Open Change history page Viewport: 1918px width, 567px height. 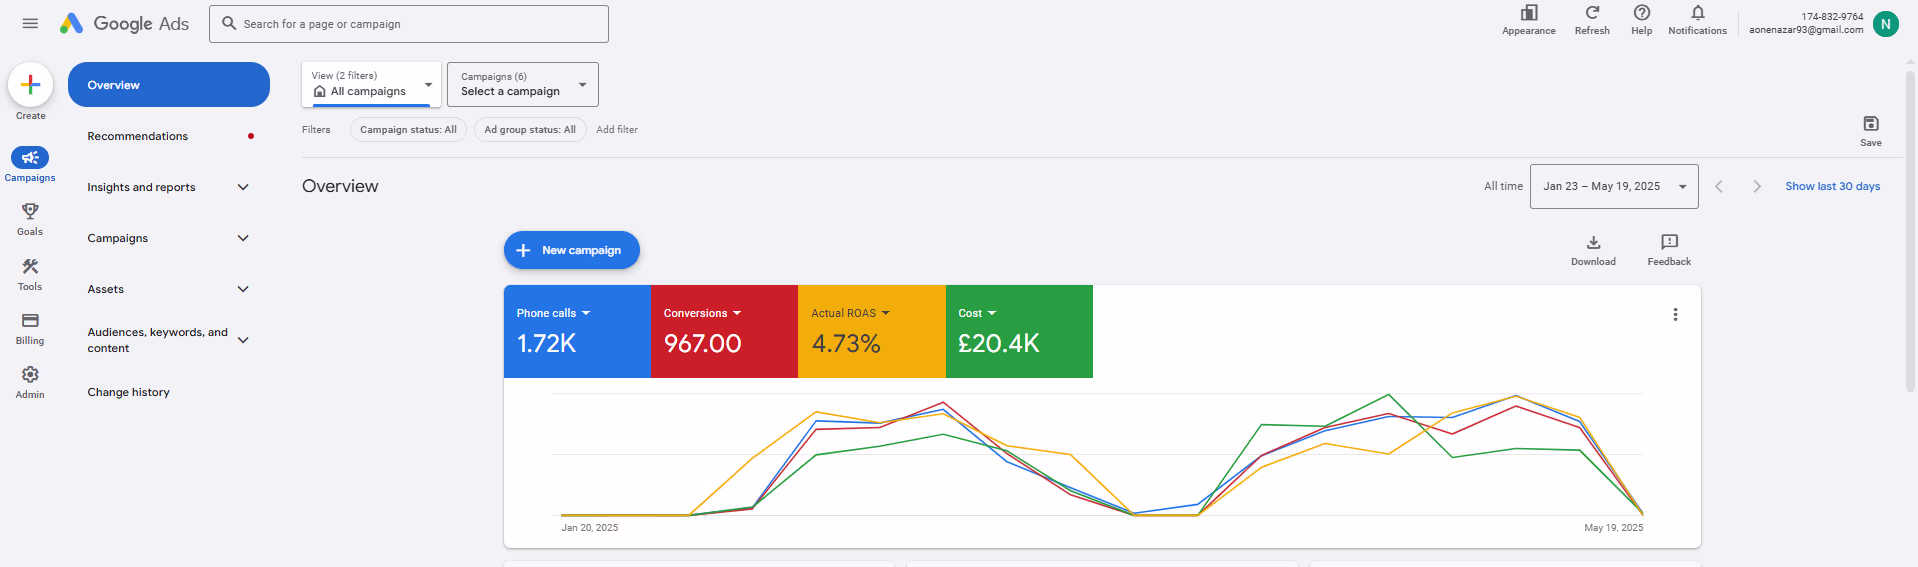pyautogui.click(x=129, y=392)
